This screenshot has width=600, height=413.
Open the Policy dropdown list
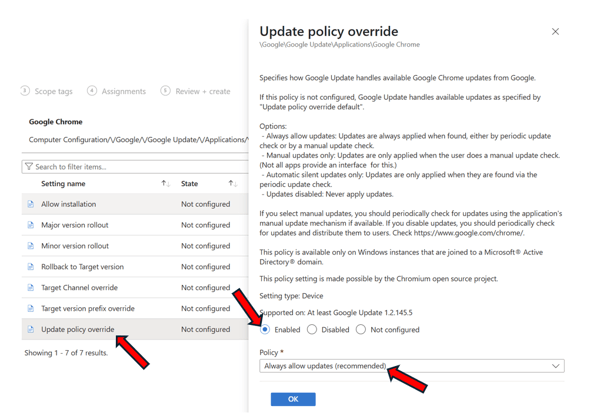(412, 366)
